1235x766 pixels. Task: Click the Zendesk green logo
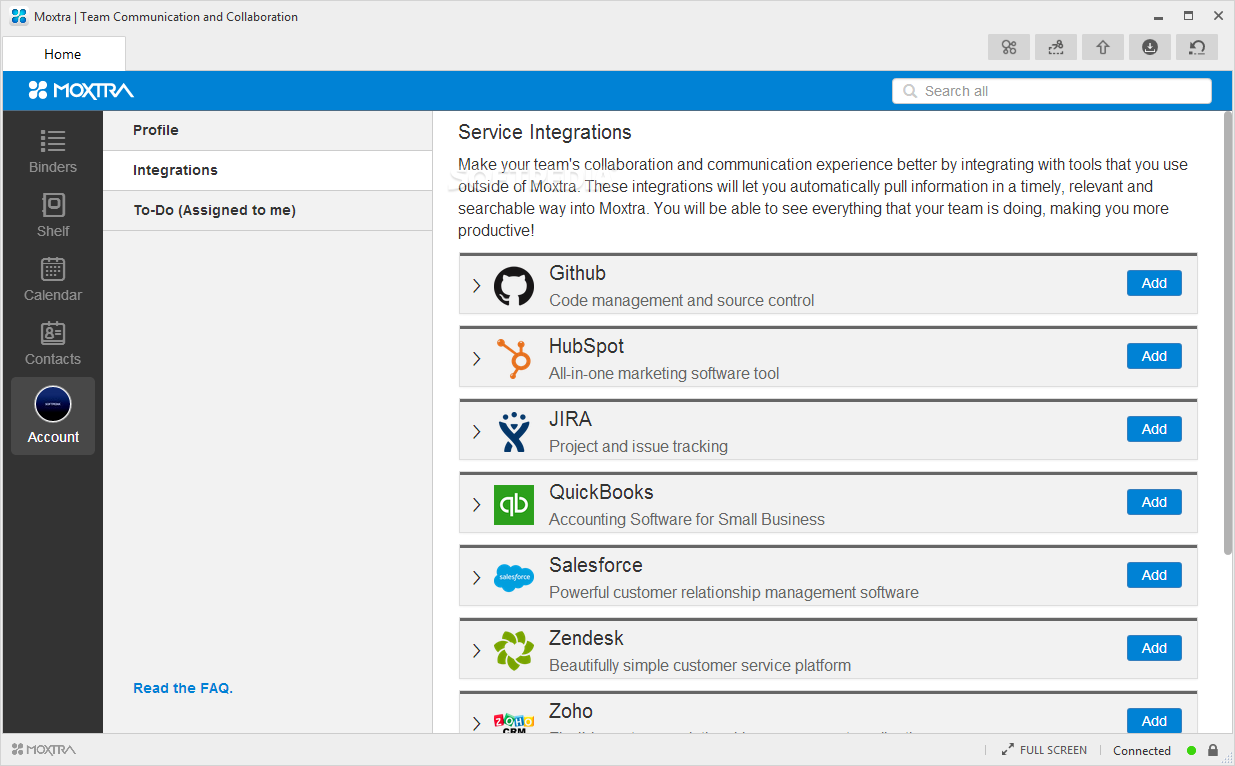(x=514, y=650)
